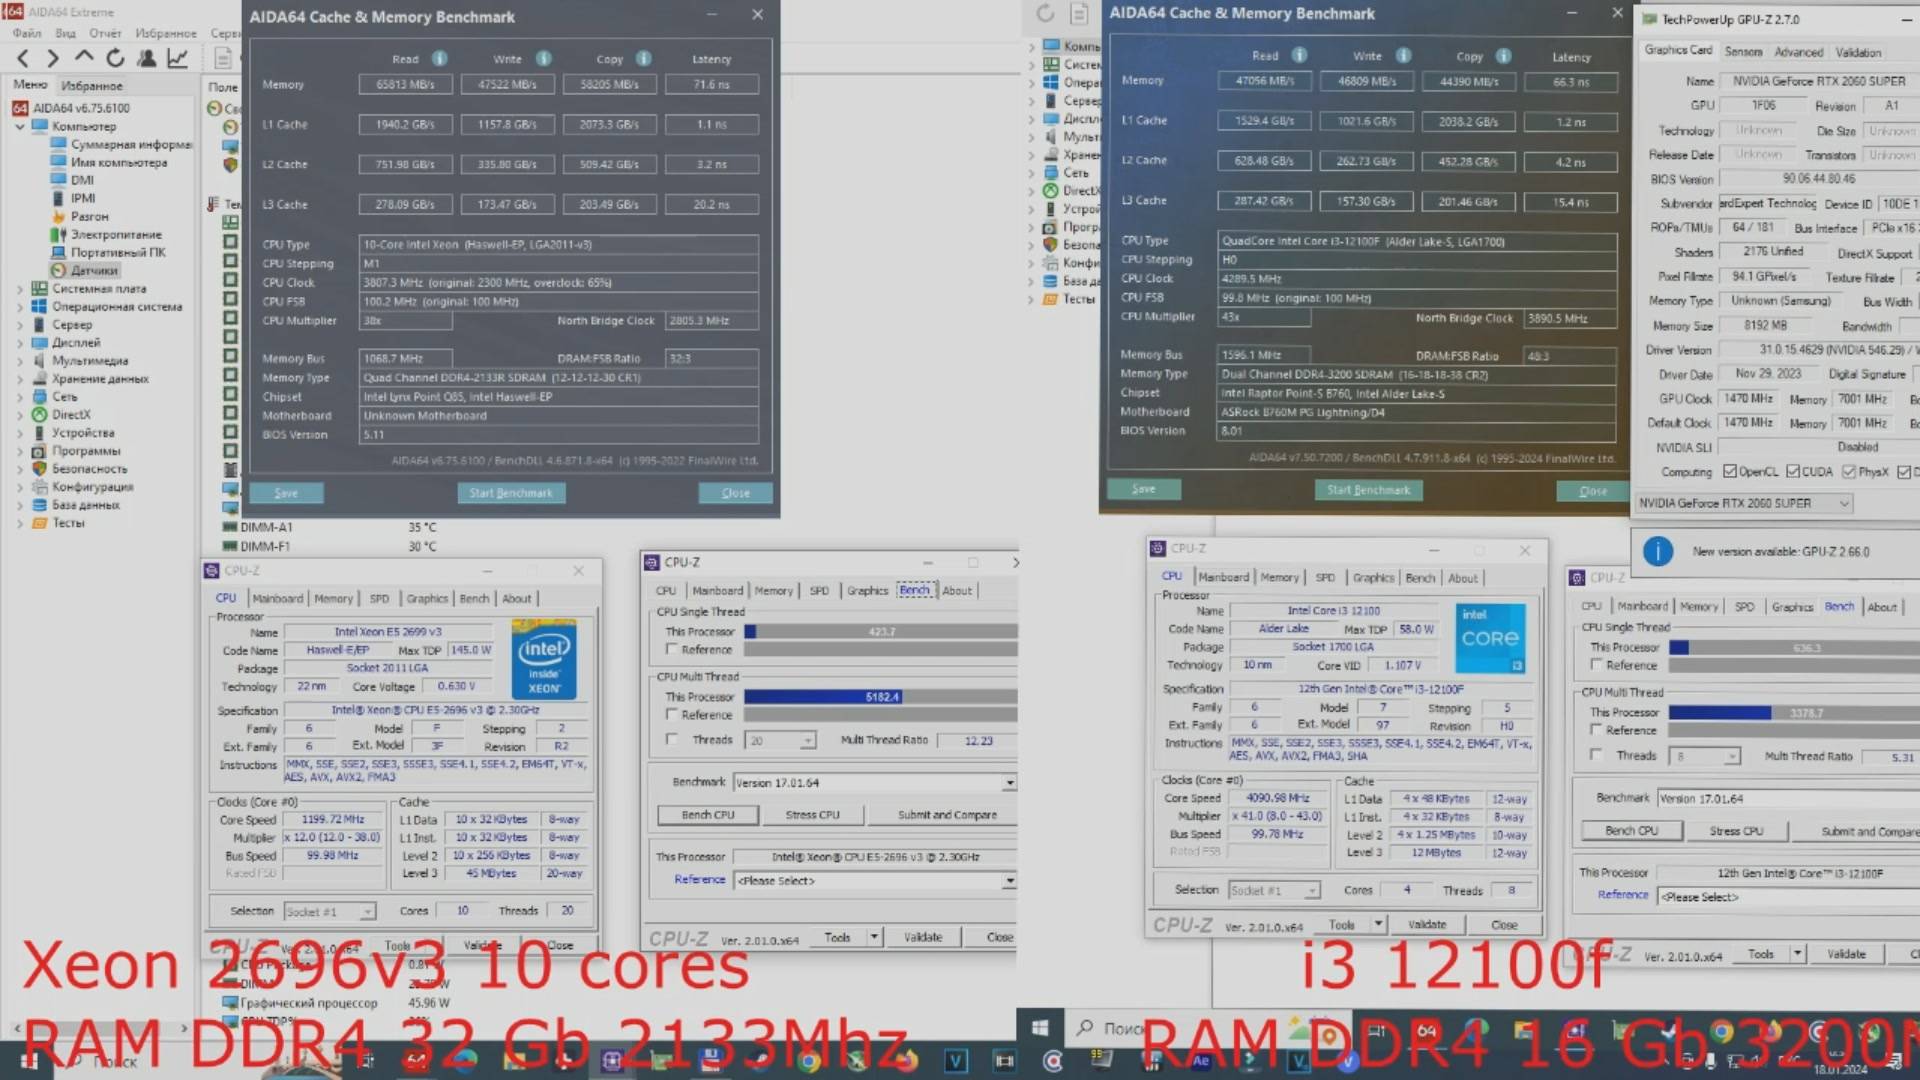
Task: Go back in the left AIDA64 toolbar
Action: click(x=24, y=58)
